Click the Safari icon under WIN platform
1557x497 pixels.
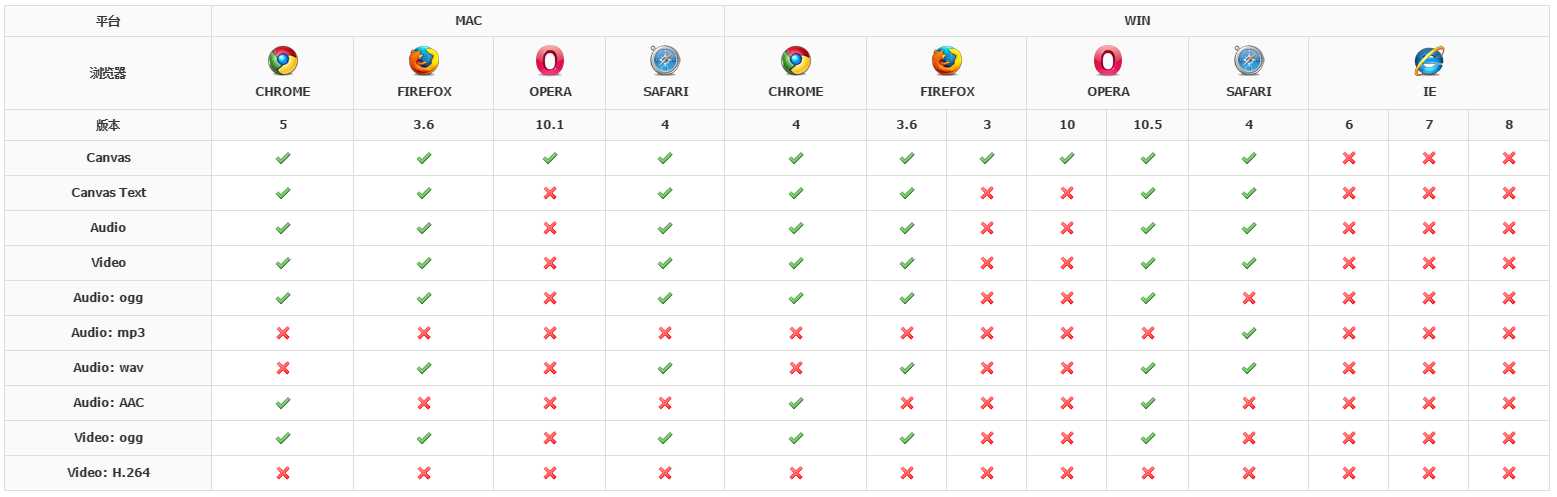point(1248,62)
